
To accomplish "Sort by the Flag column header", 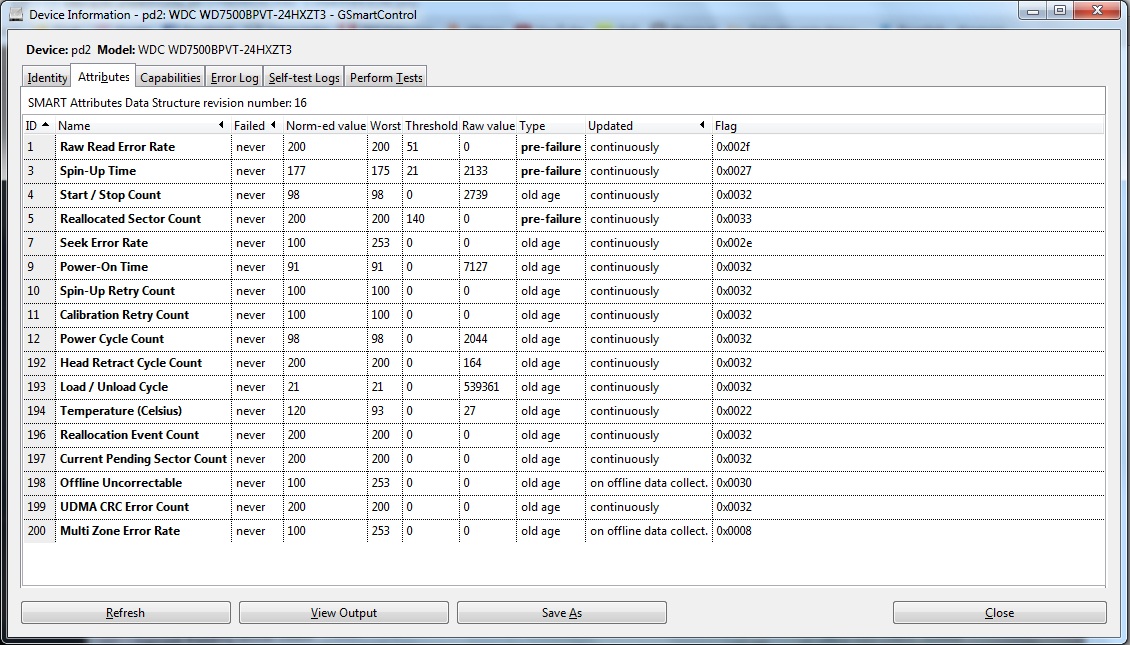I will [x=908, y=125].
